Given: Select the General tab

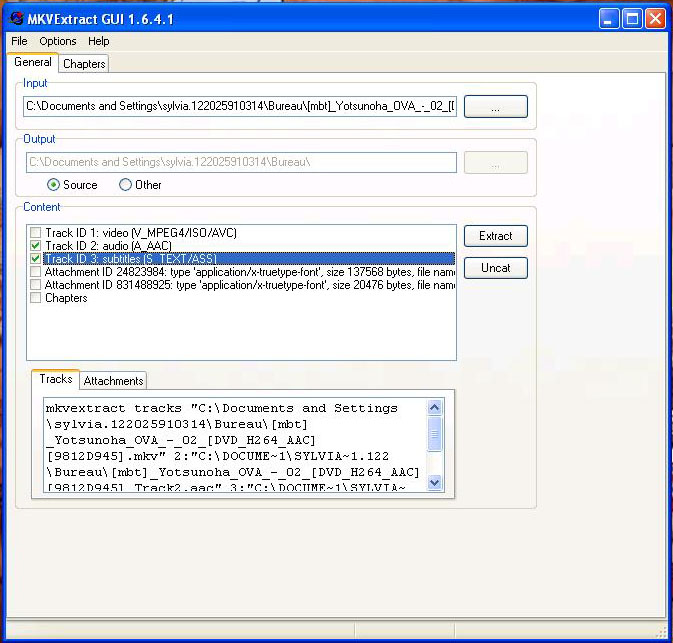Looking at the screenshot, I should pyautogui.click(x=33, y=62).
